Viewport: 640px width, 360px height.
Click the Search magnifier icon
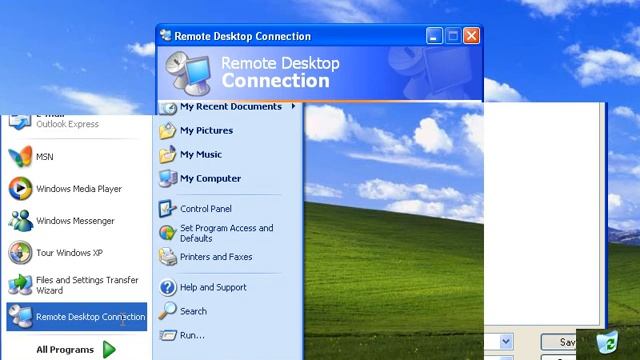(167, 311)
